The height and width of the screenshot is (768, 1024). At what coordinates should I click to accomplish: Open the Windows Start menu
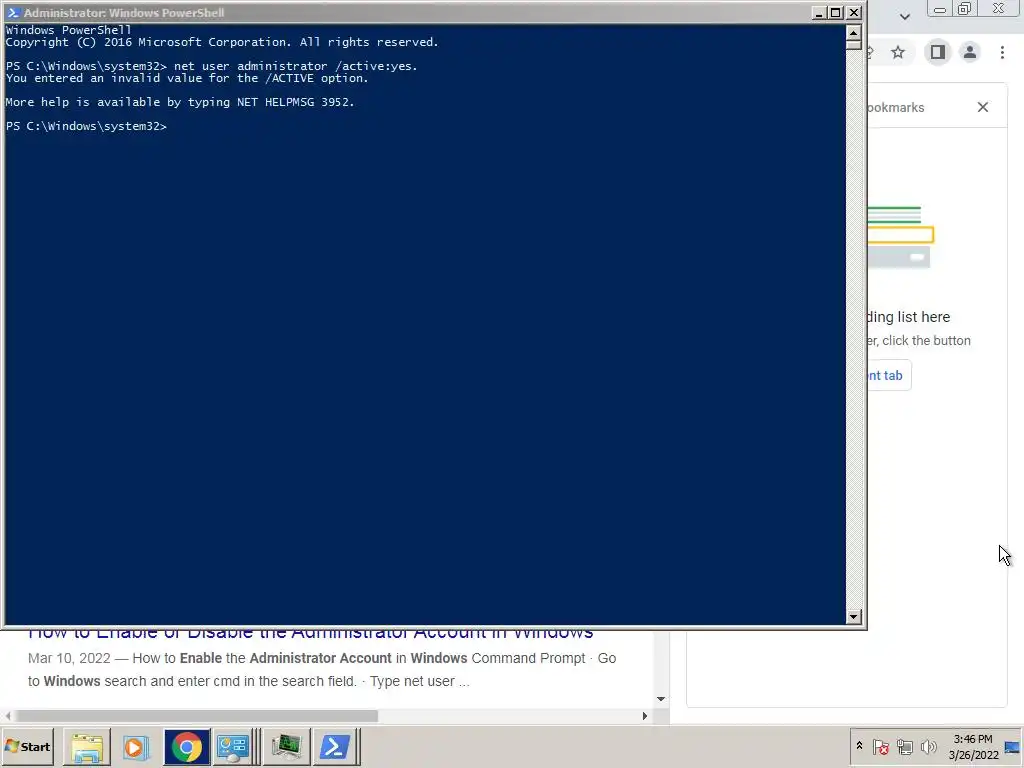pos(27,746)
